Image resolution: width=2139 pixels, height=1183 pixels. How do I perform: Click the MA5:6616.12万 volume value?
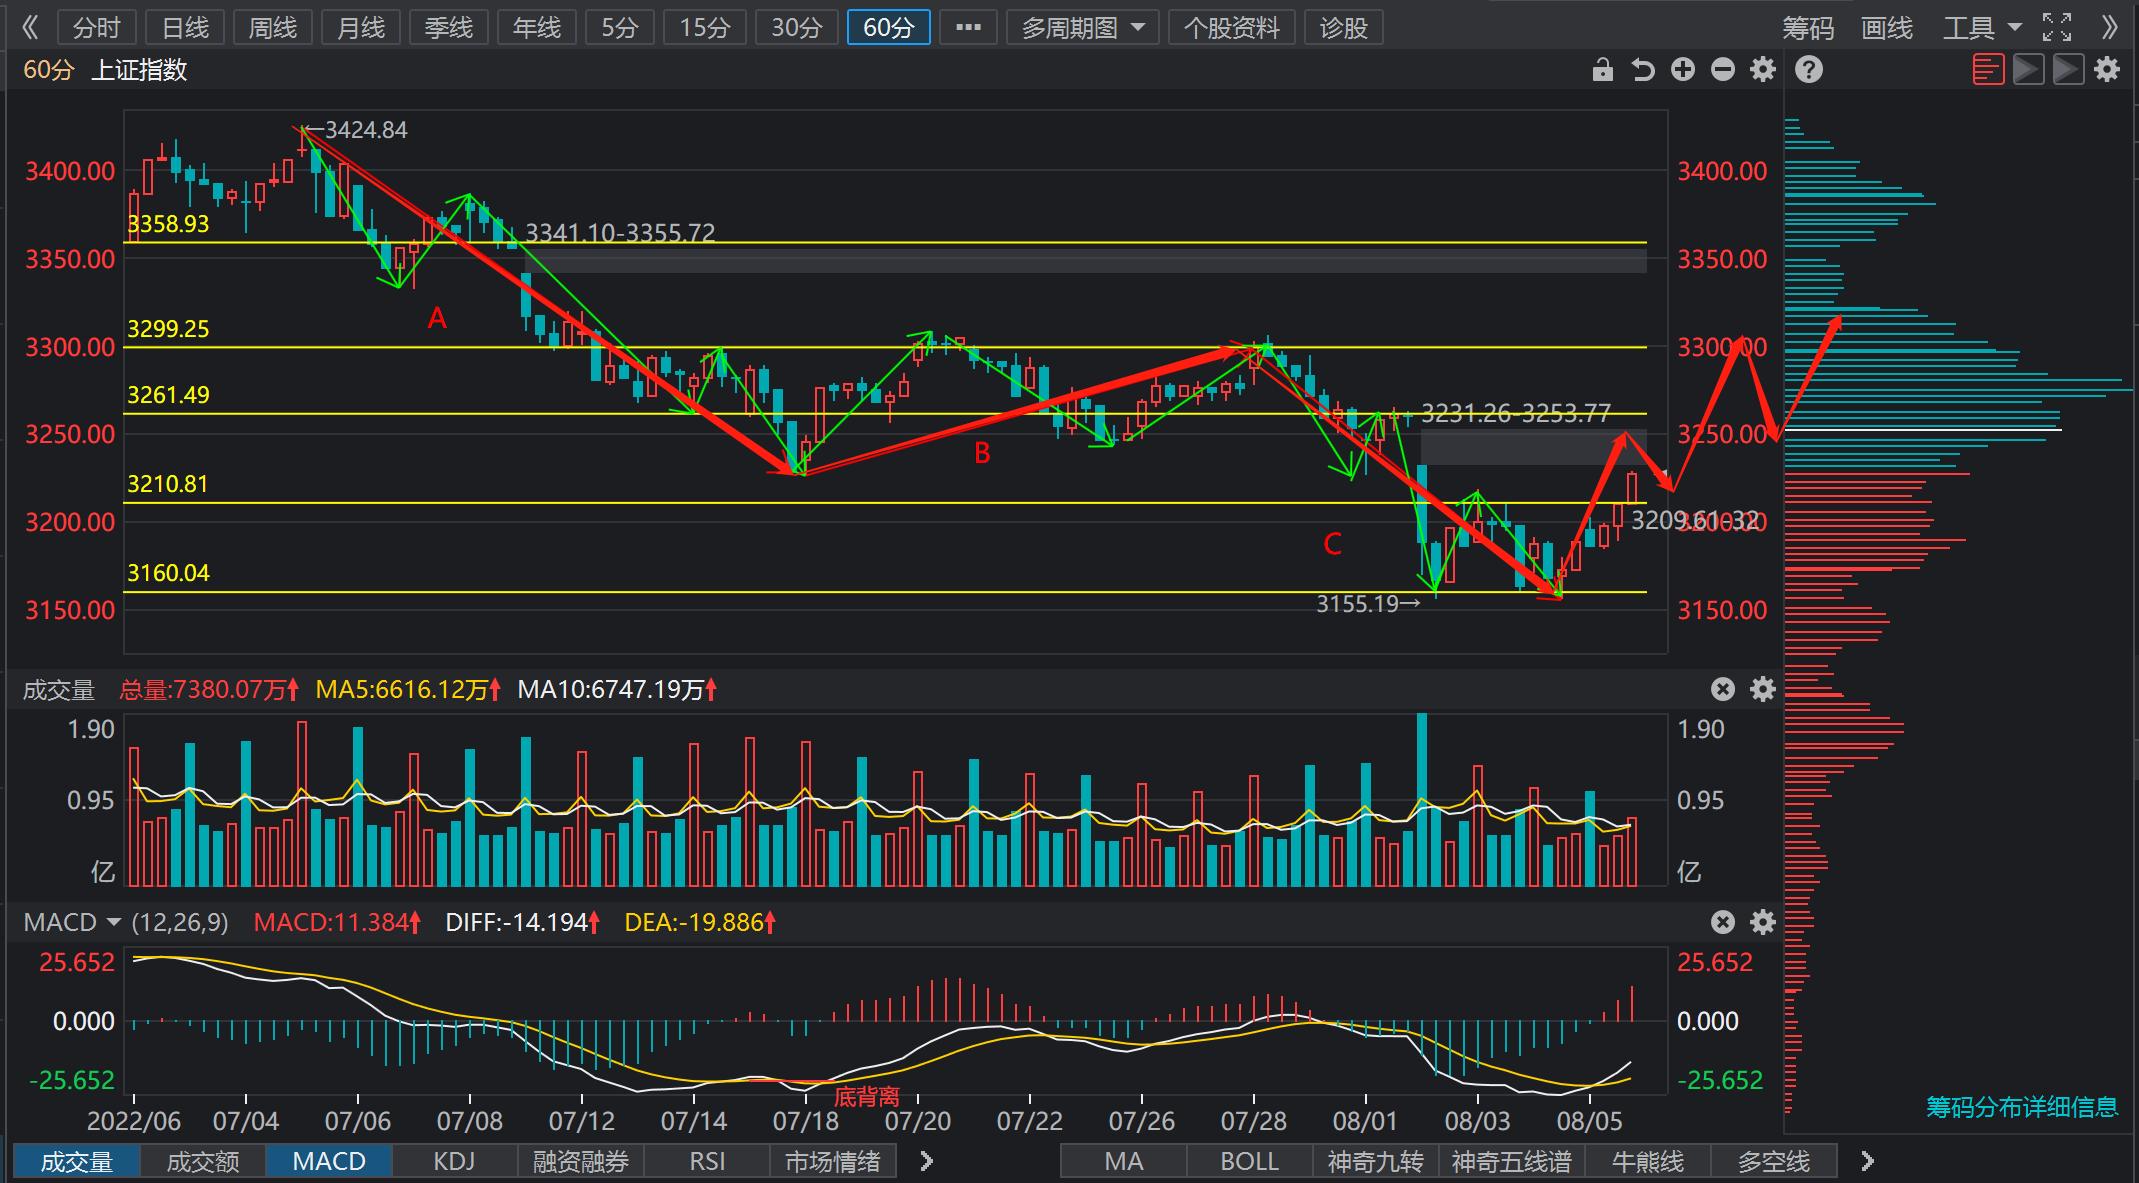(401, 689)
